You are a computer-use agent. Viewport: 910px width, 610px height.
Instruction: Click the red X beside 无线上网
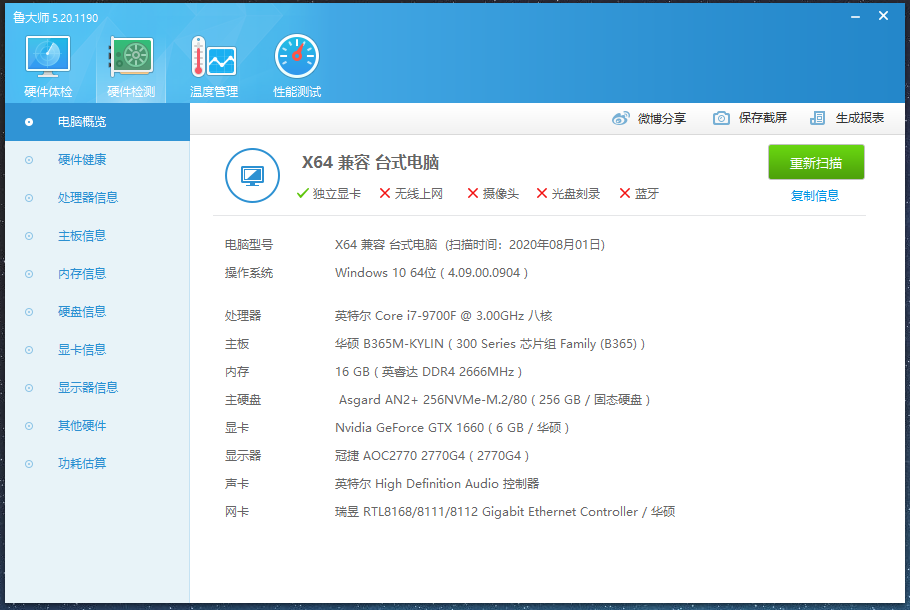pyautogui.click(x=385, y=193)
